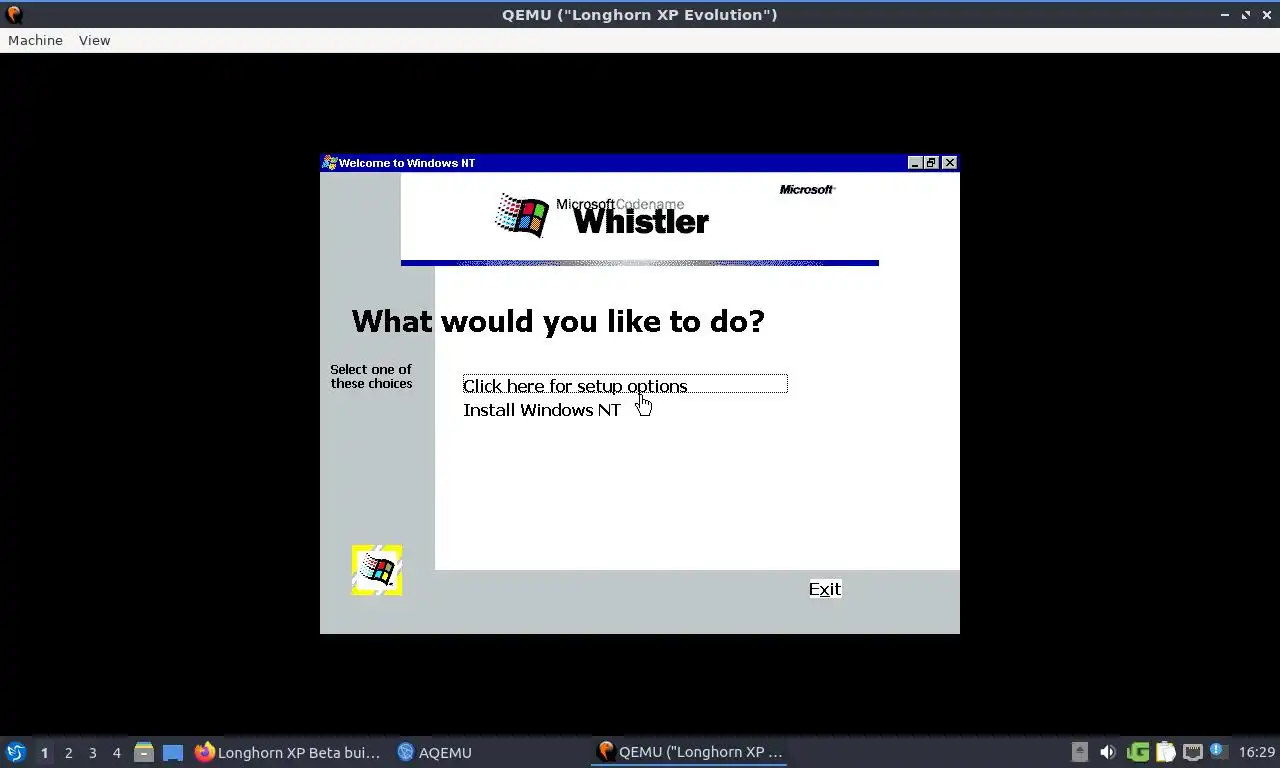Click the Microsoft logo text

point(807,189)
